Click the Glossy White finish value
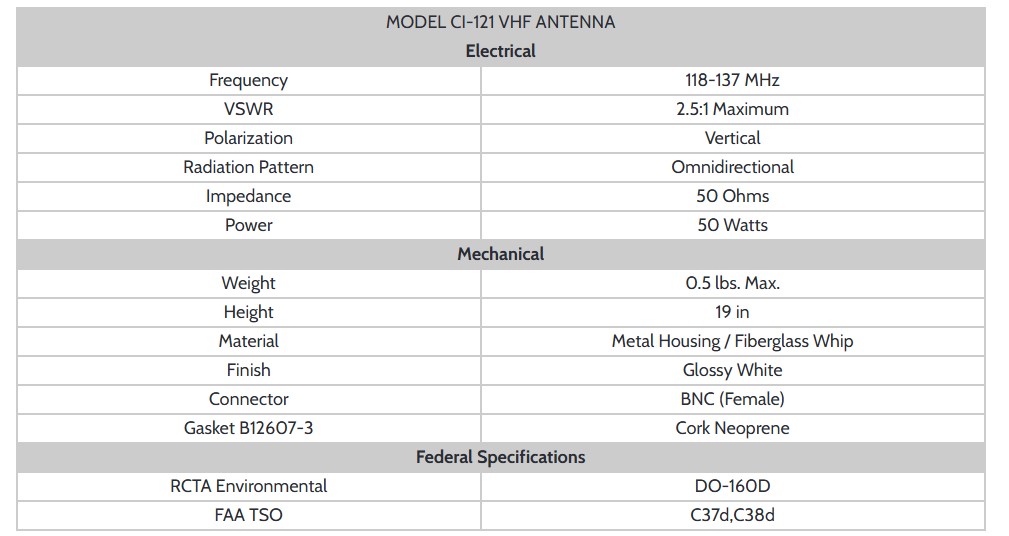 (732, 370)
